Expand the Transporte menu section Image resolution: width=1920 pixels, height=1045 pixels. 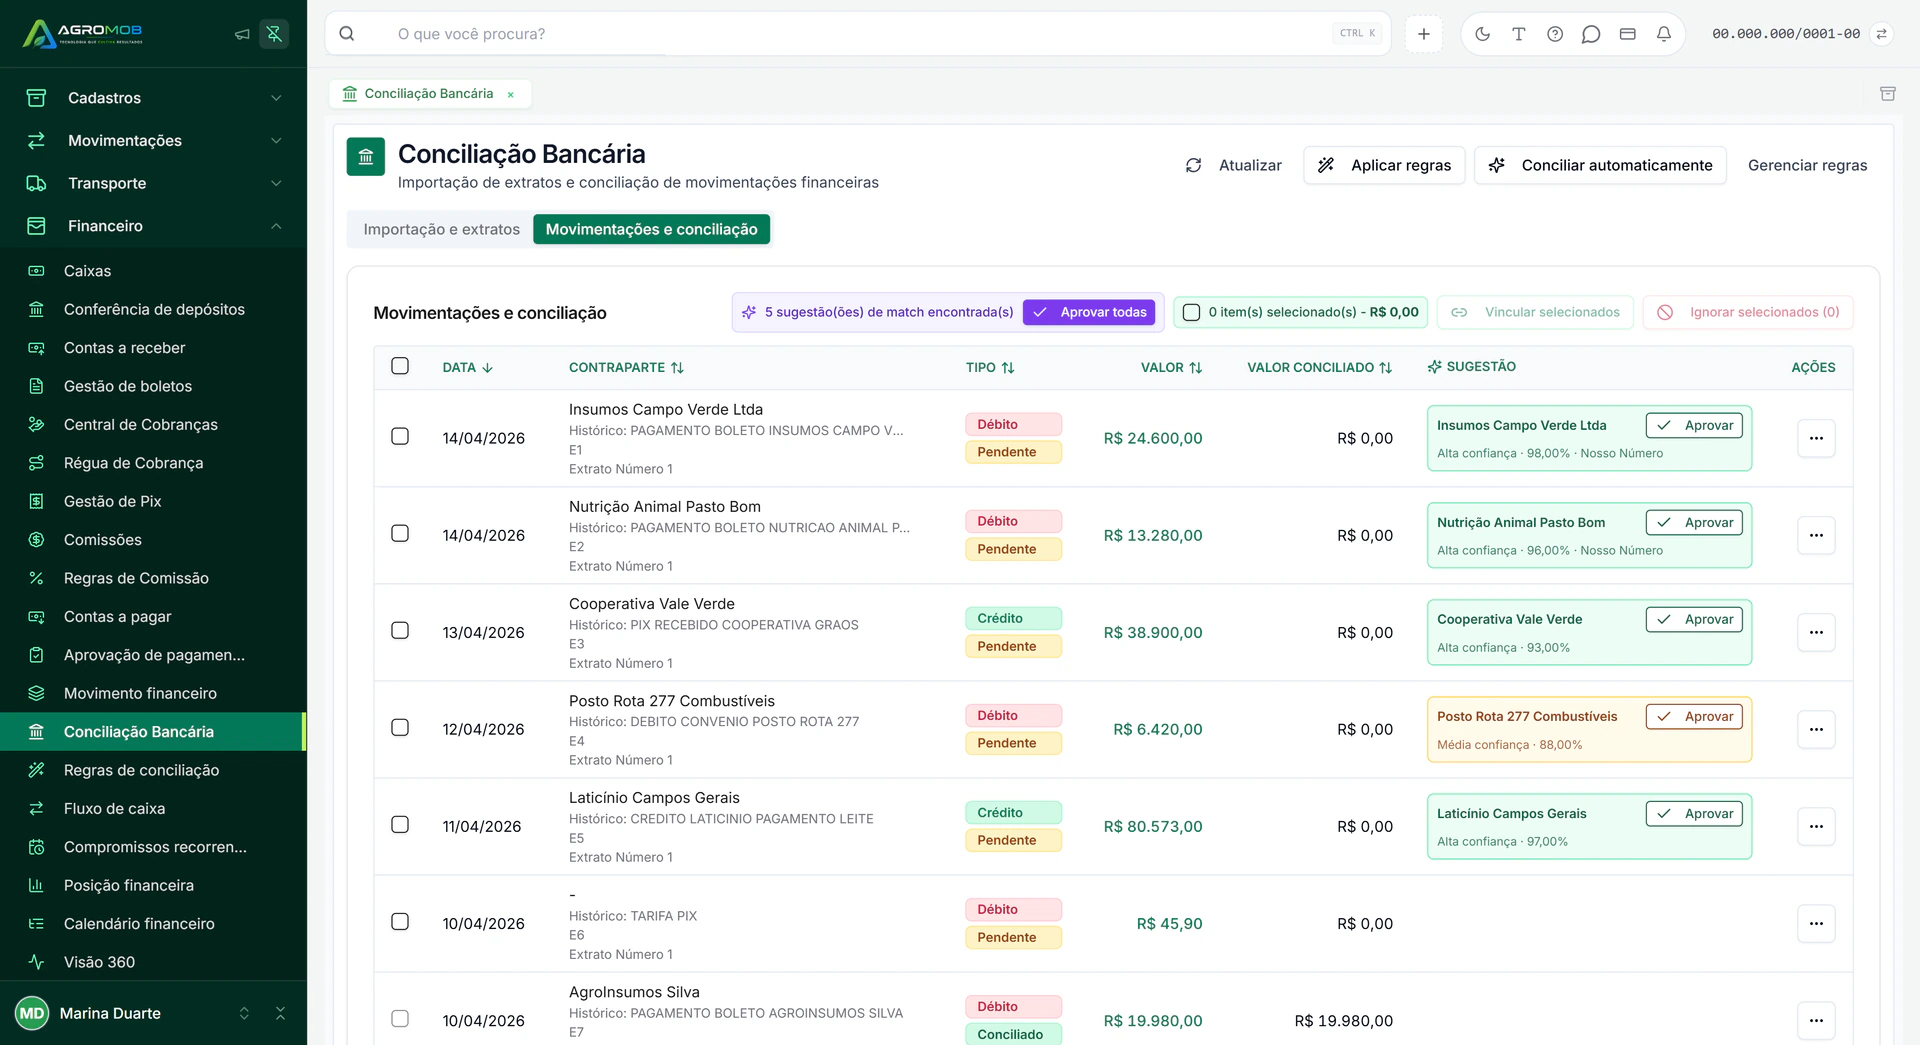(153, 183)
